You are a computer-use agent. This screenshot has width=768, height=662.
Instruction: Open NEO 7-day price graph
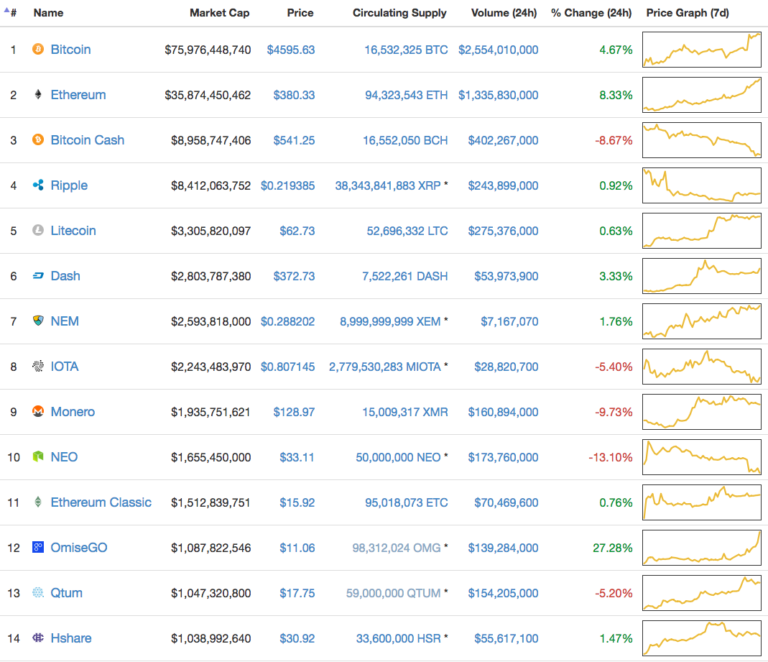point(701,457)
